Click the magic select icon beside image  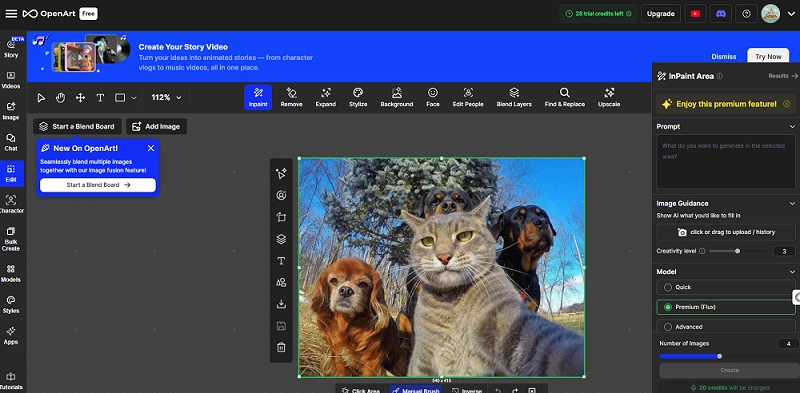coord(281,174)
